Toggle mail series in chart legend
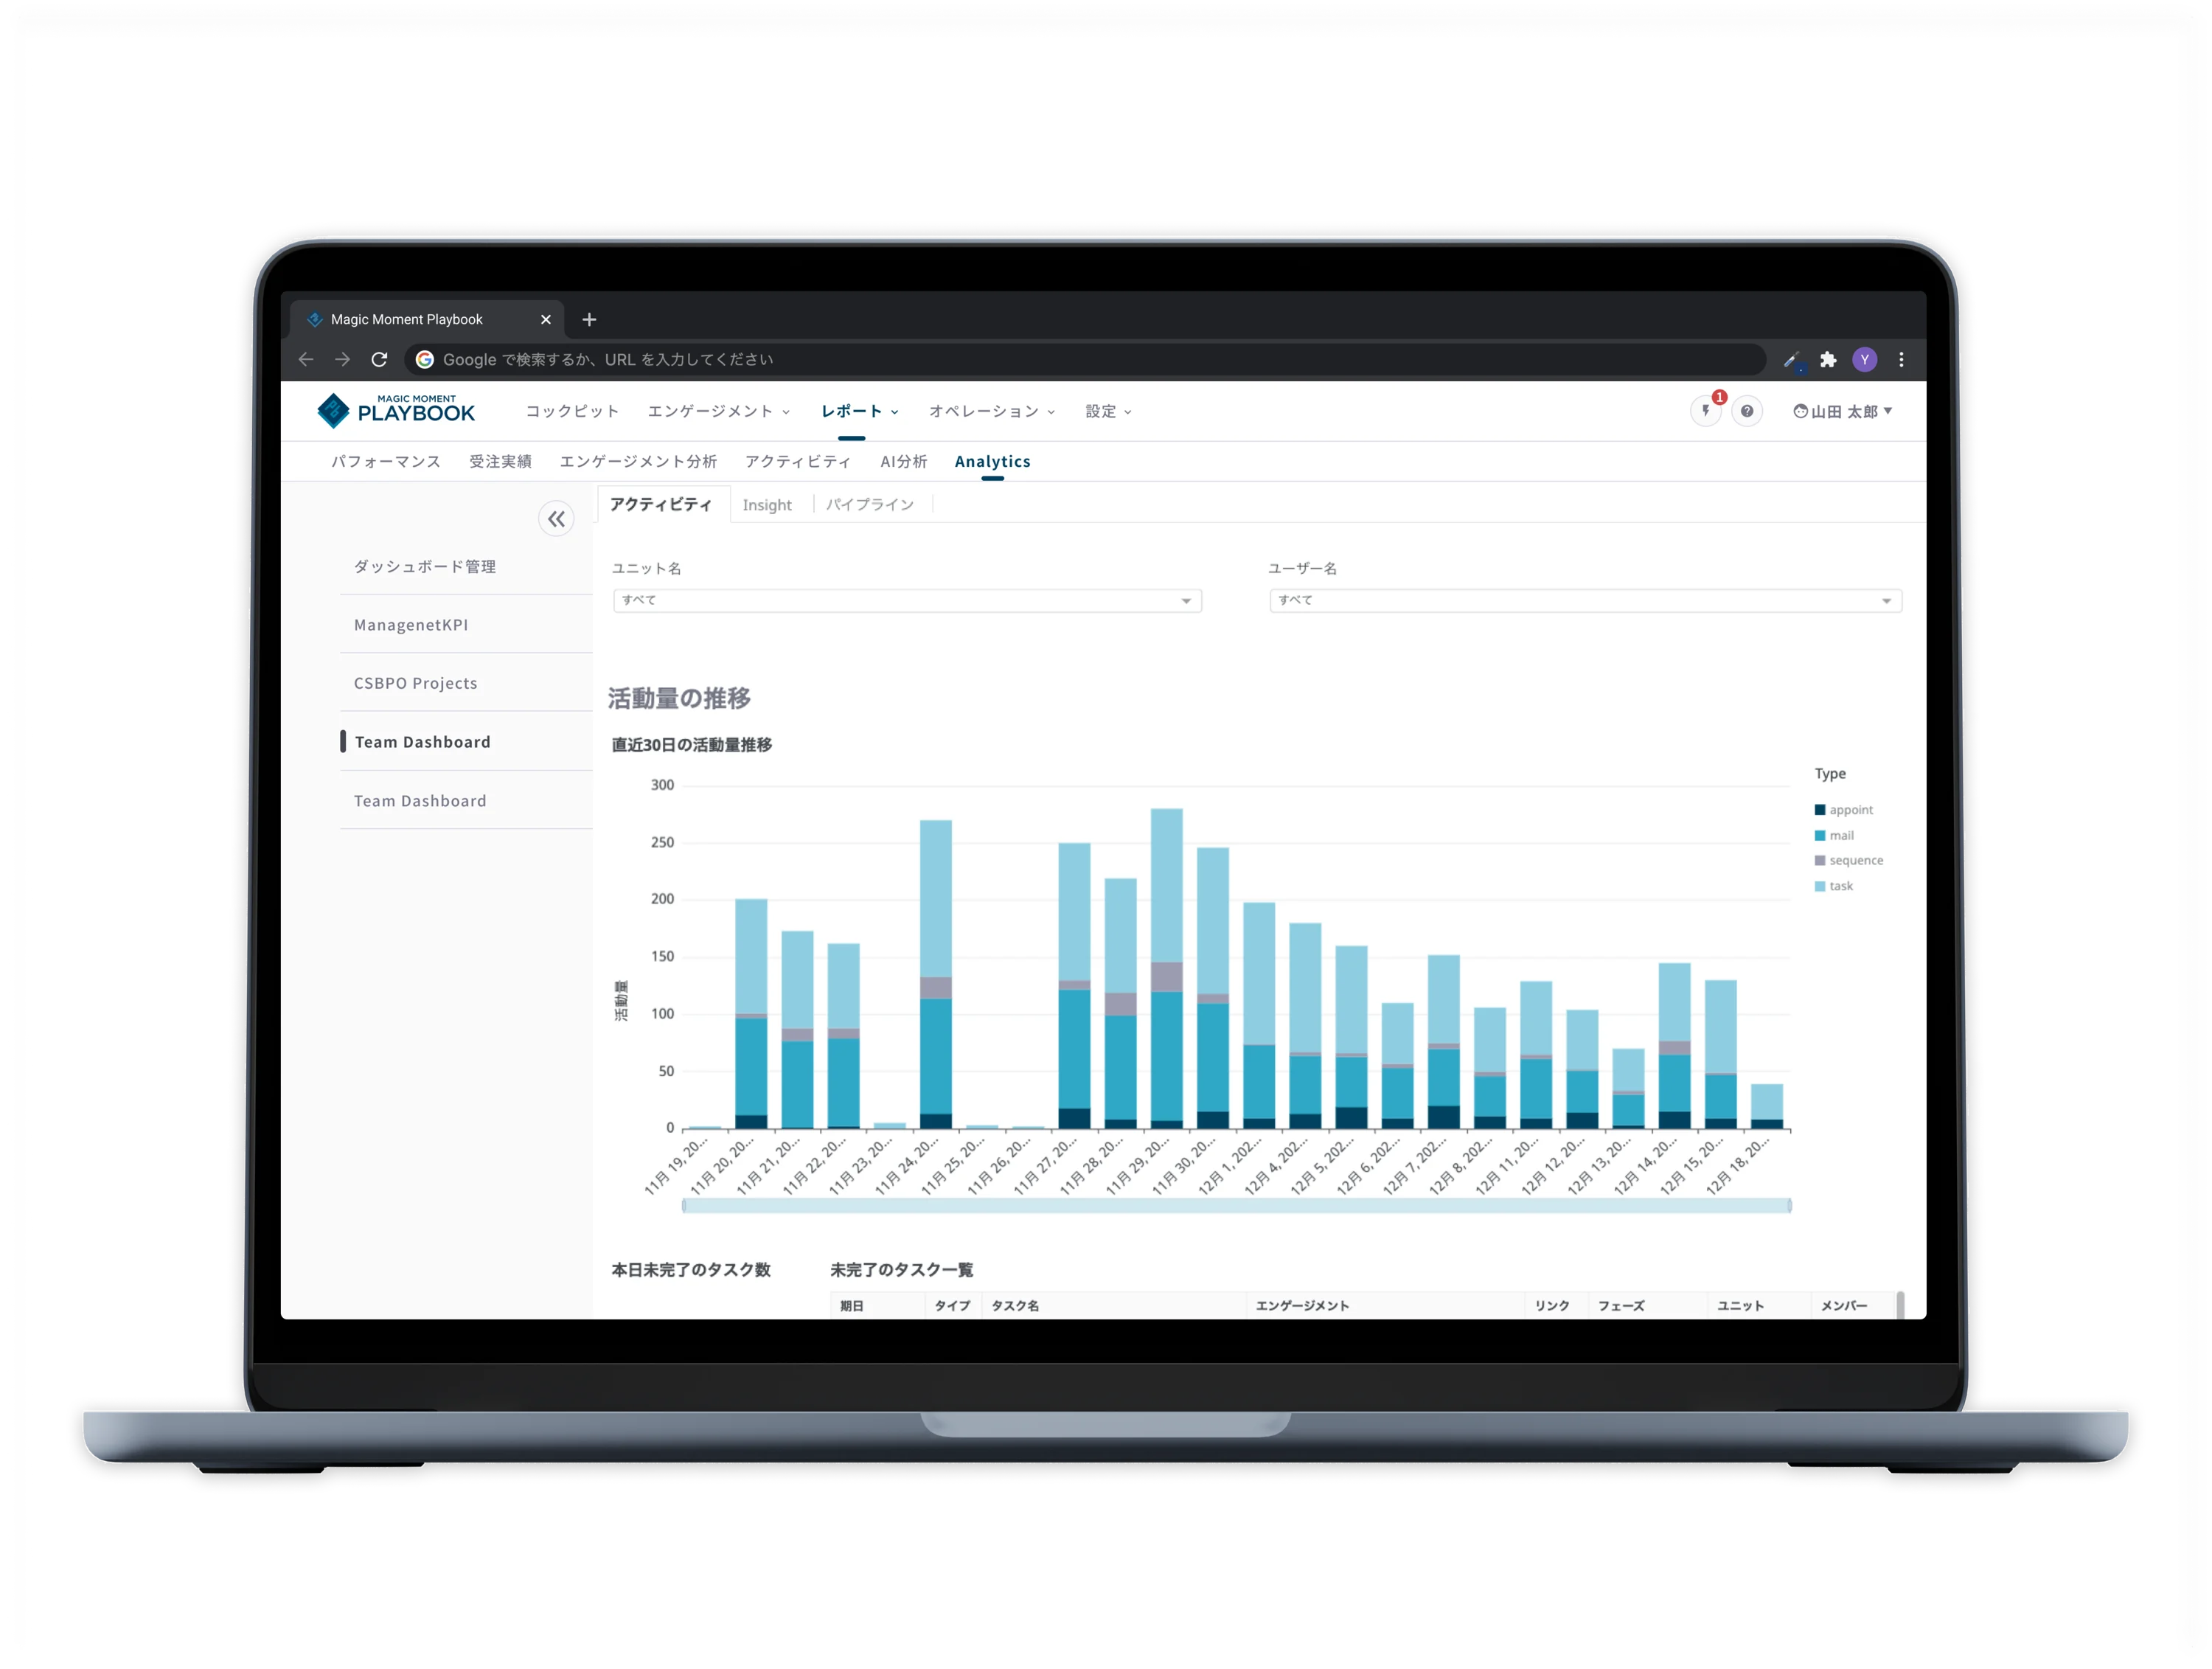This screenshot has width=2212, height=1669. click(1834, 835)
